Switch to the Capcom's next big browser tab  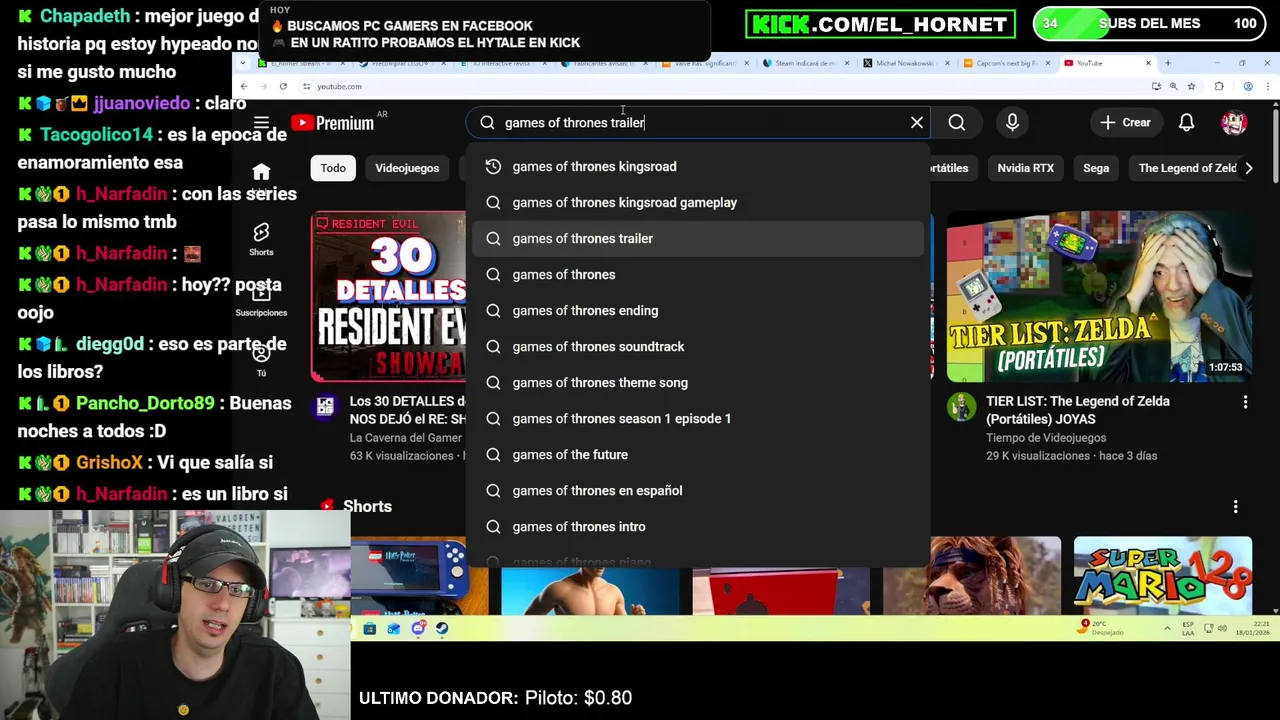1006,63
